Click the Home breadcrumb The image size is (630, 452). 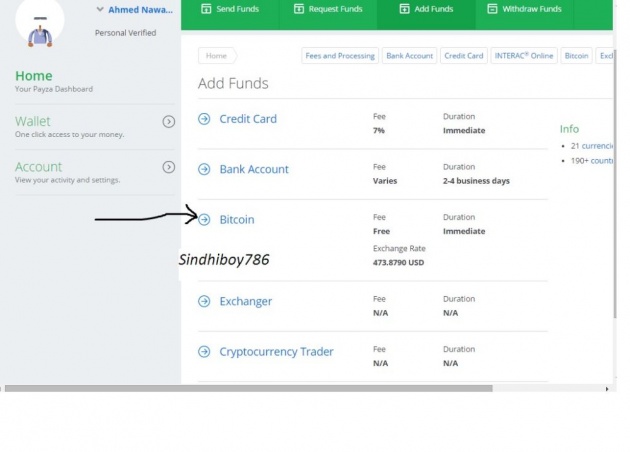(217, 56)
